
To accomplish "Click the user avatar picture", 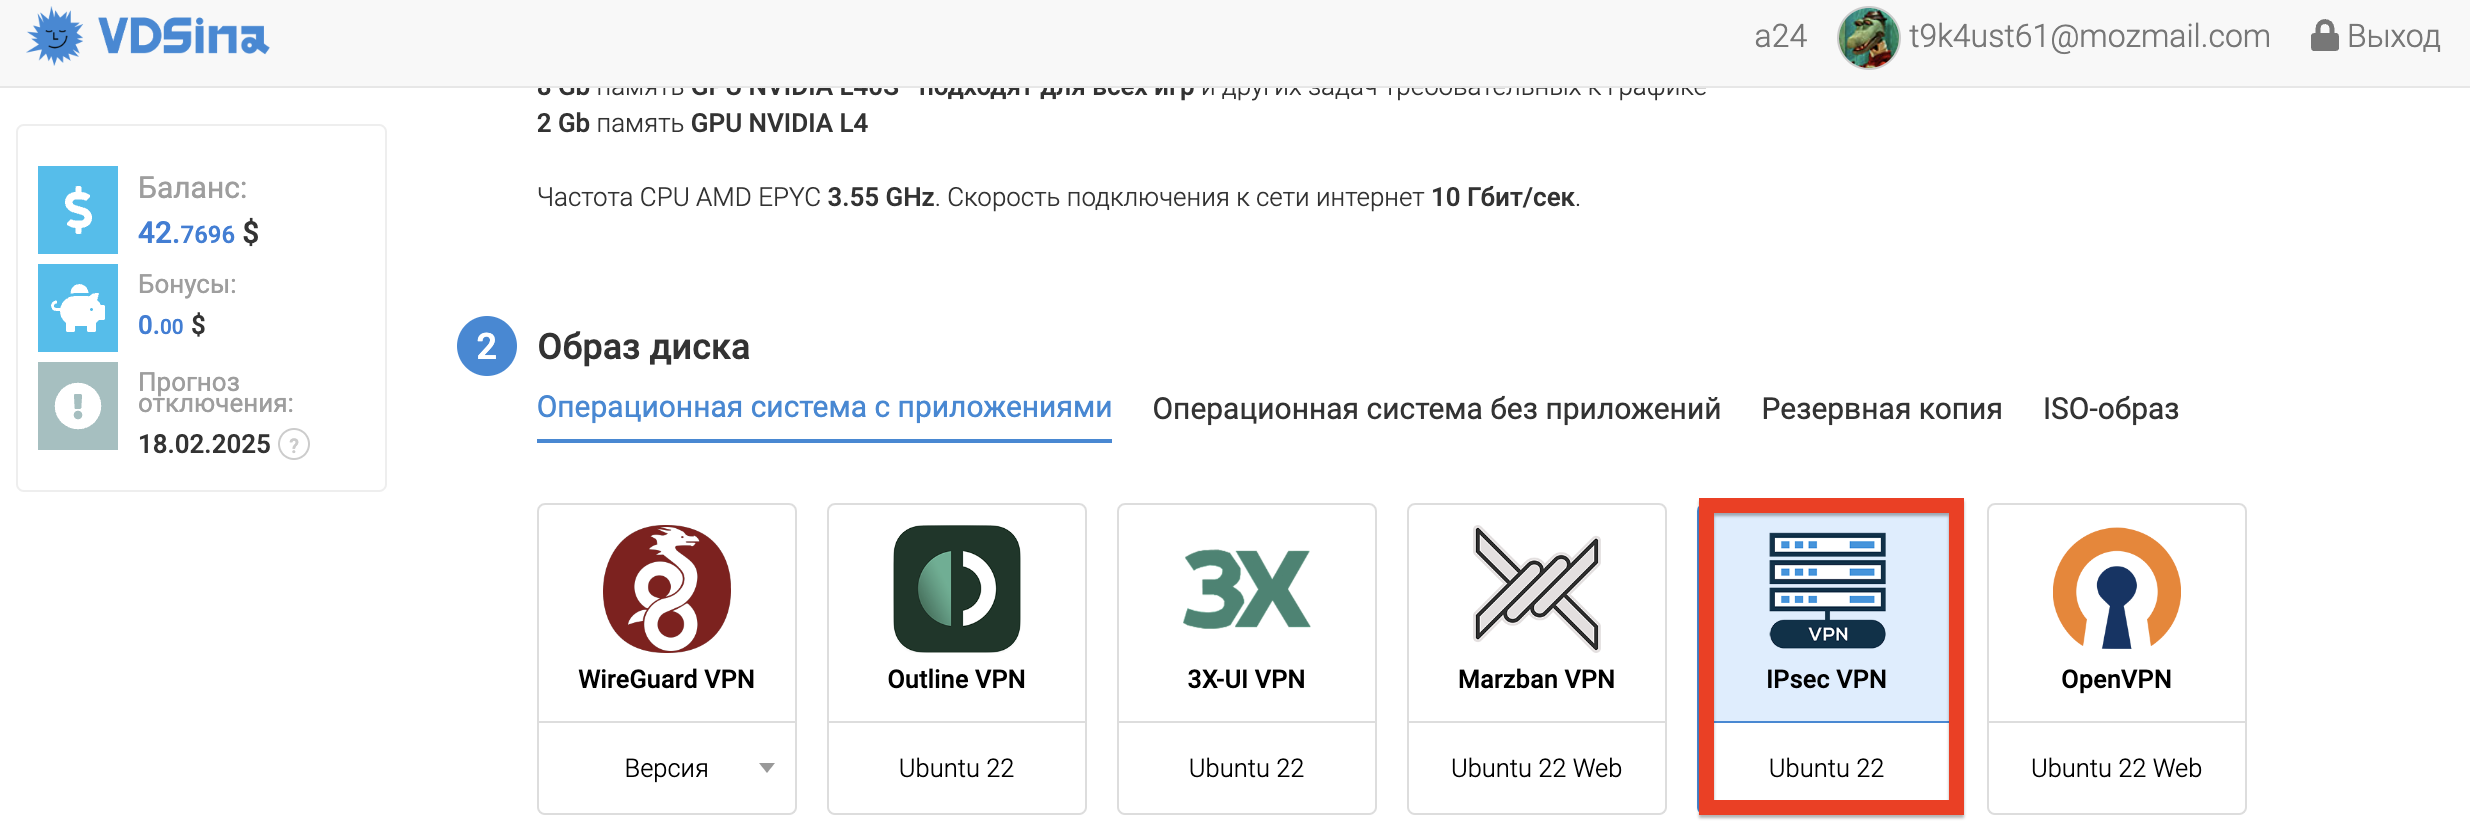I will (x=1868, y=38).
